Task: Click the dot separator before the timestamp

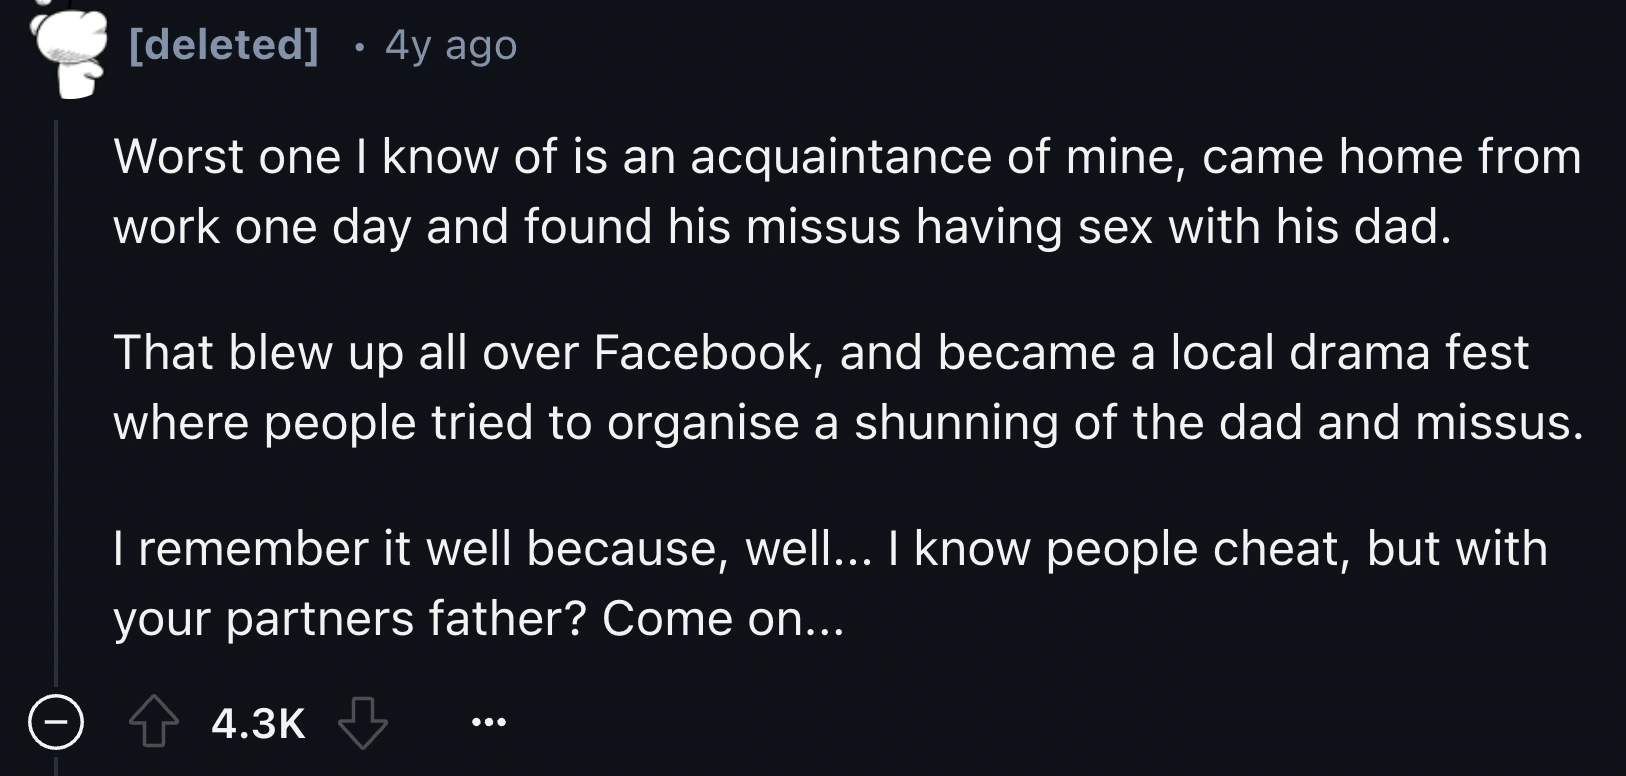Action: 358,47
